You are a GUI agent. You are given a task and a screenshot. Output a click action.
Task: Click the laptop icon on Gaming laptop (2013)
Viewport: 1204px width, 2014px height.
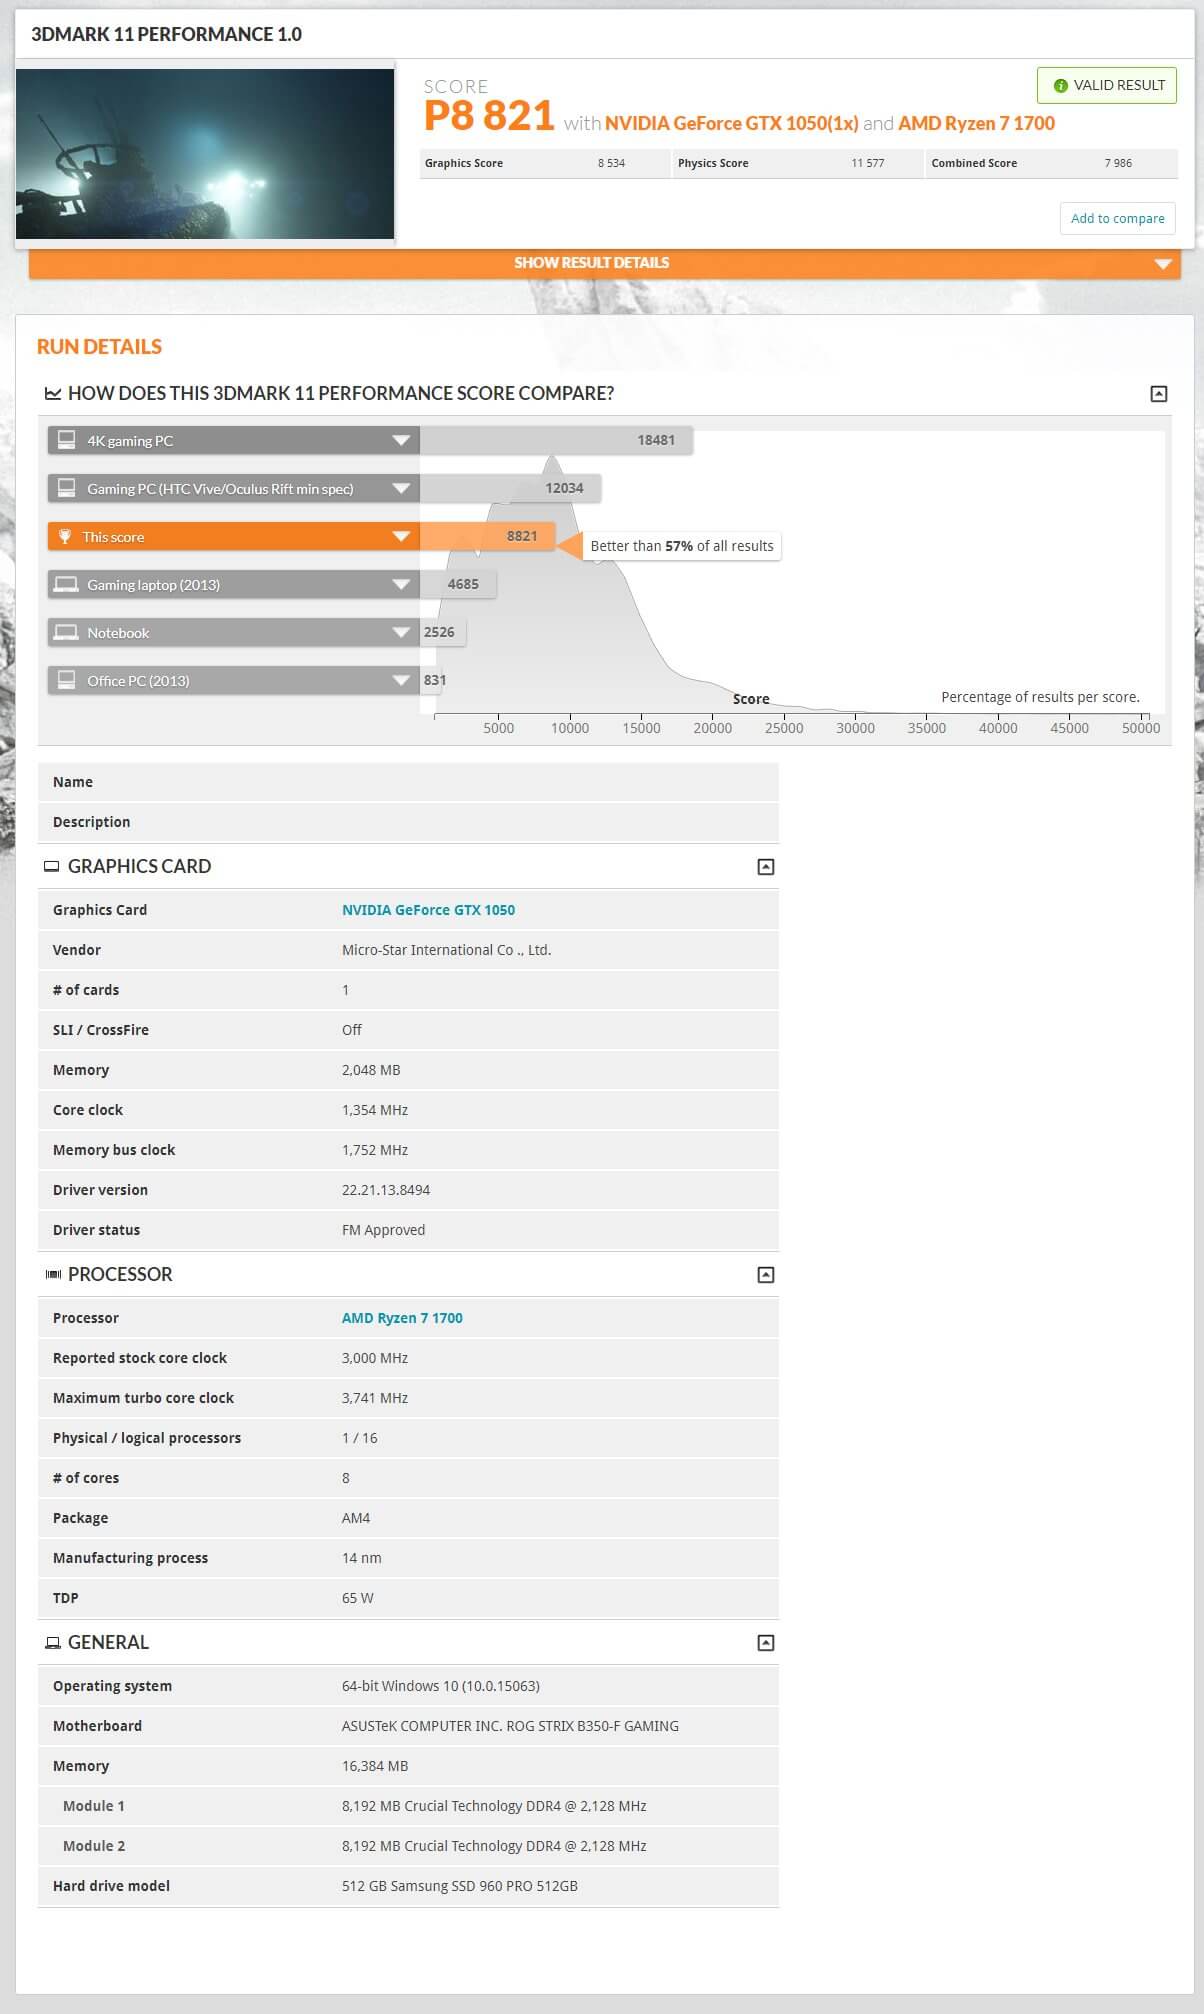tap(66, 584)
